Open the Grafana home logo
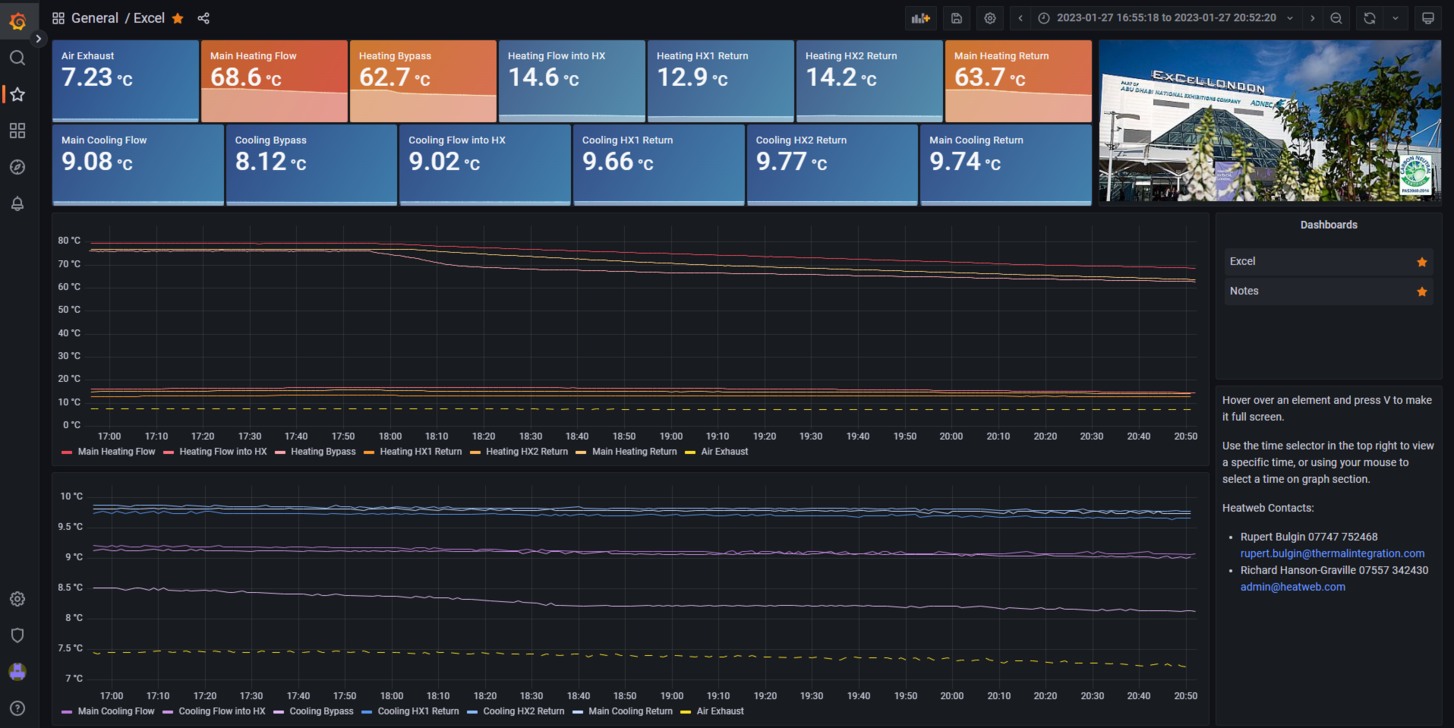The image size is (1454, 728). [x=17, y=19]
